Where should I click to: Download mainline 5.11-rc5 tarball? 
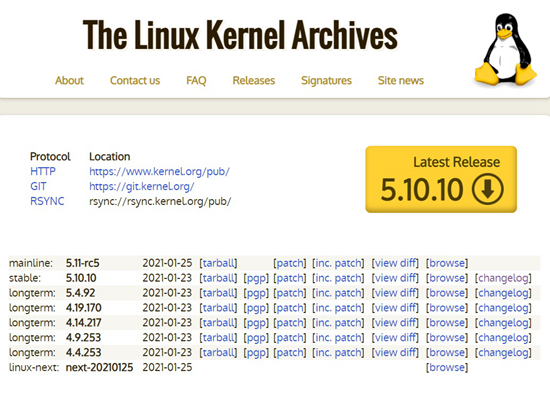click(218, 263)
